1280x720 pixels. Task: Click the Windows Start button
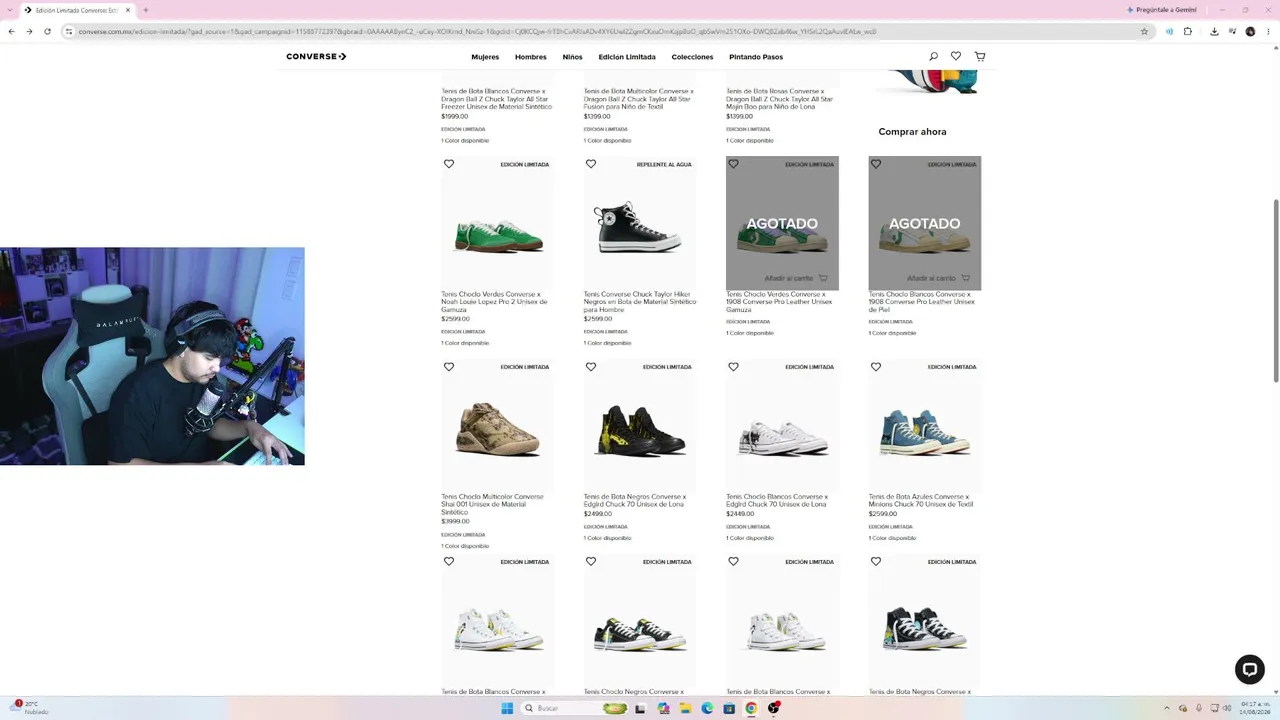click(507, 708)
